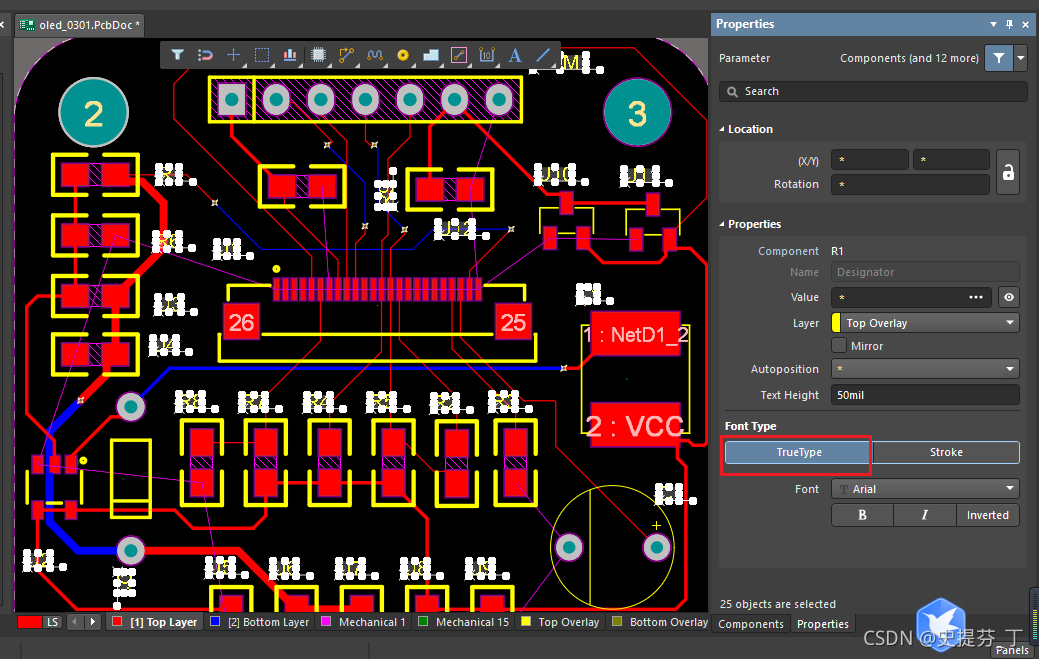Image resolution: width=1039 pixels, height=659 pixels.
Task: Open the Layer dropdown Top Overlay
Action: point(925,323)
